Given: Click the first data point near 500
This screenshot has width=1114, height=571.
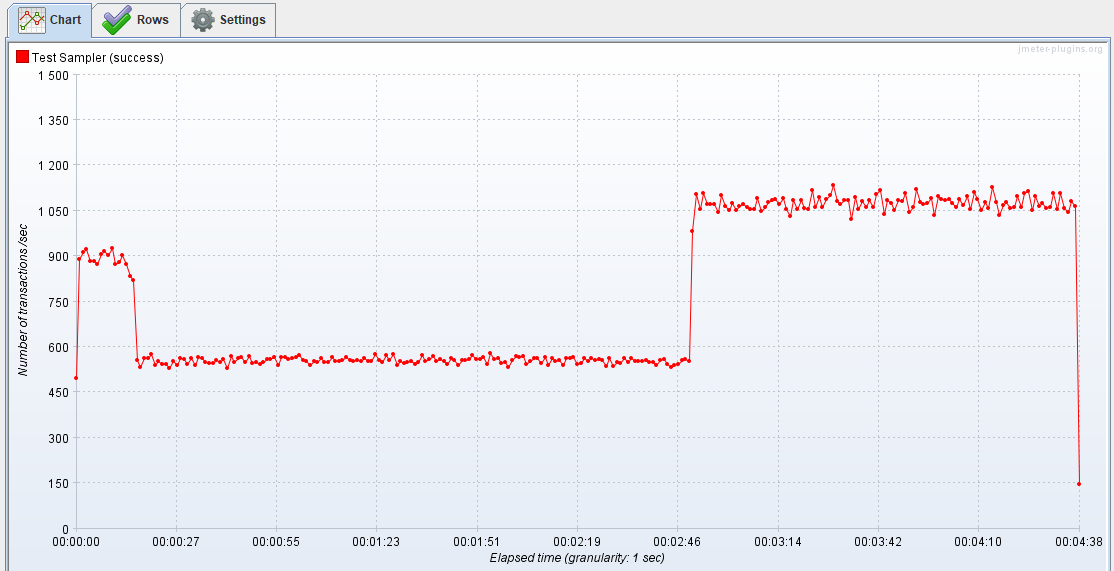Looking at the screenshot, I should pyautogui.click(x=76, y=378).
